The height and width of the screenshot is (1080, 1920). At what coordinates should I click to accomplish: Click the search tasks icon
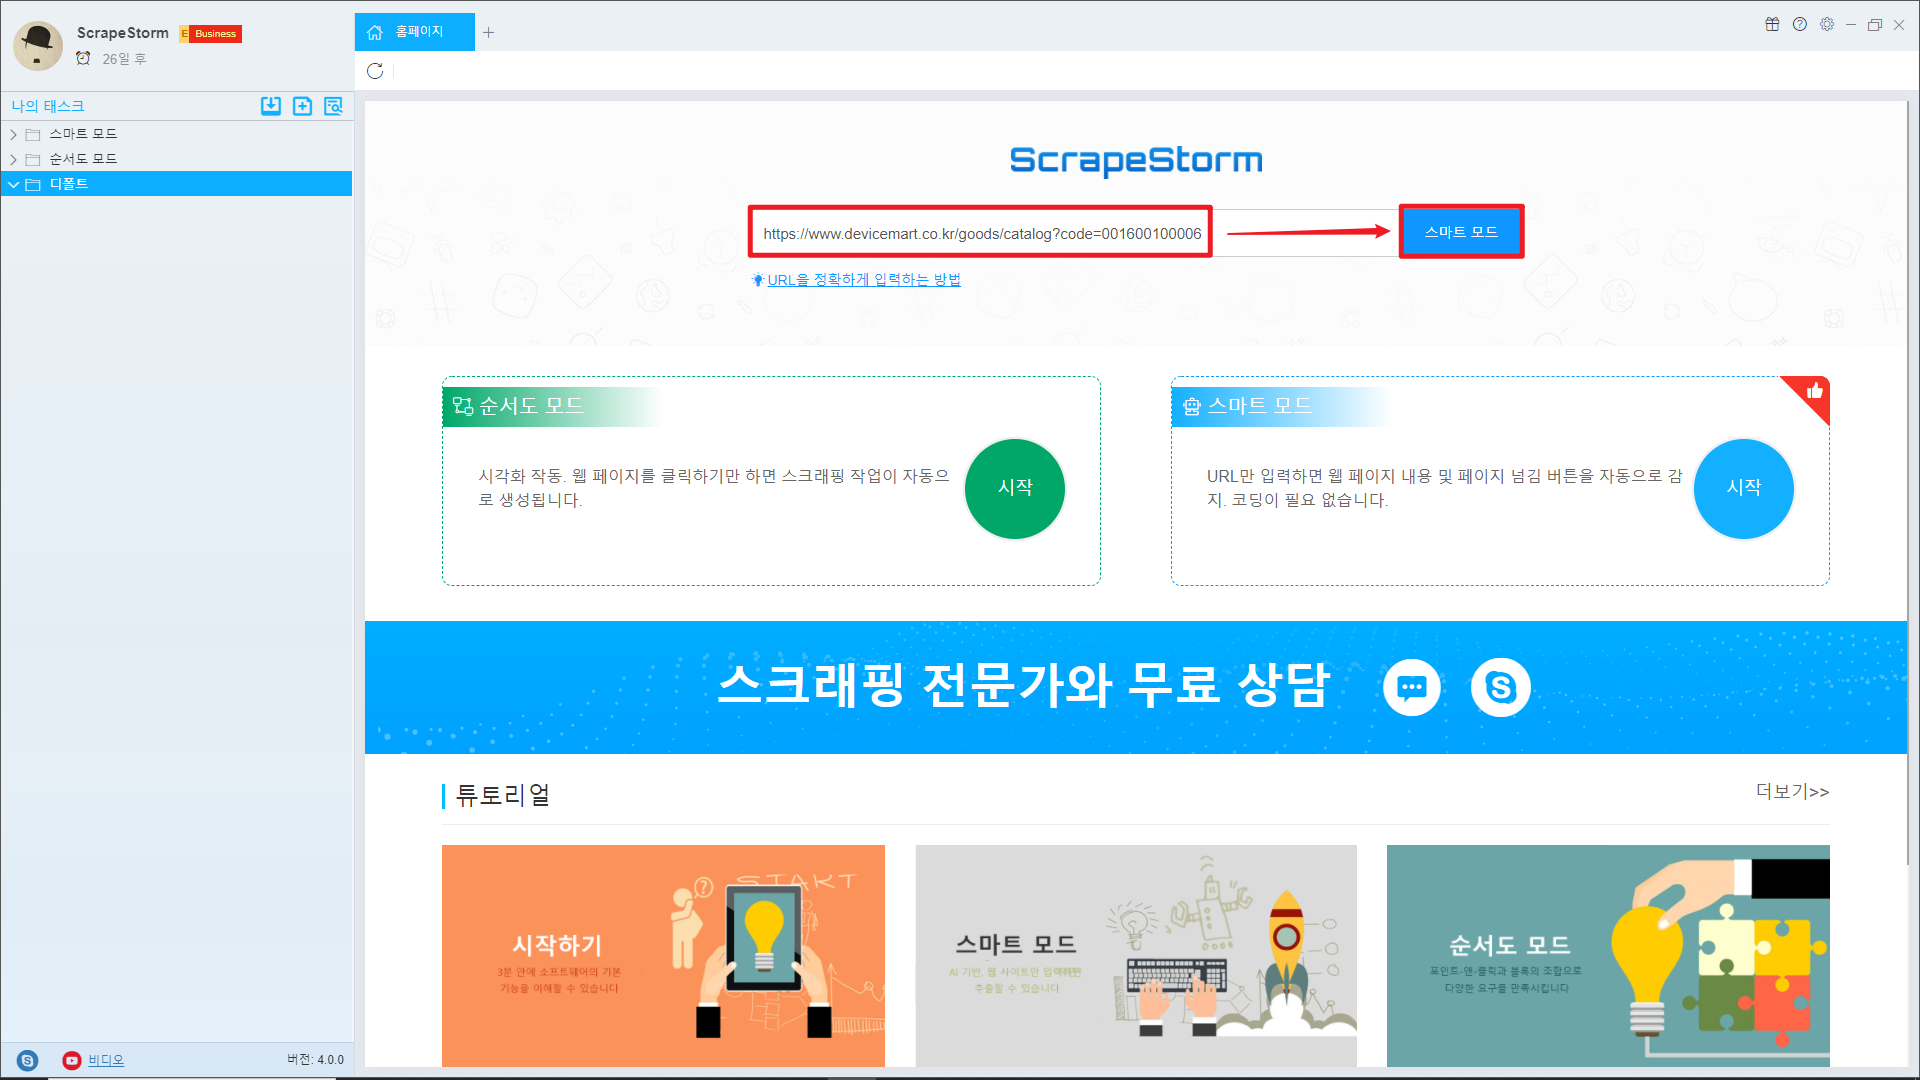333,106
